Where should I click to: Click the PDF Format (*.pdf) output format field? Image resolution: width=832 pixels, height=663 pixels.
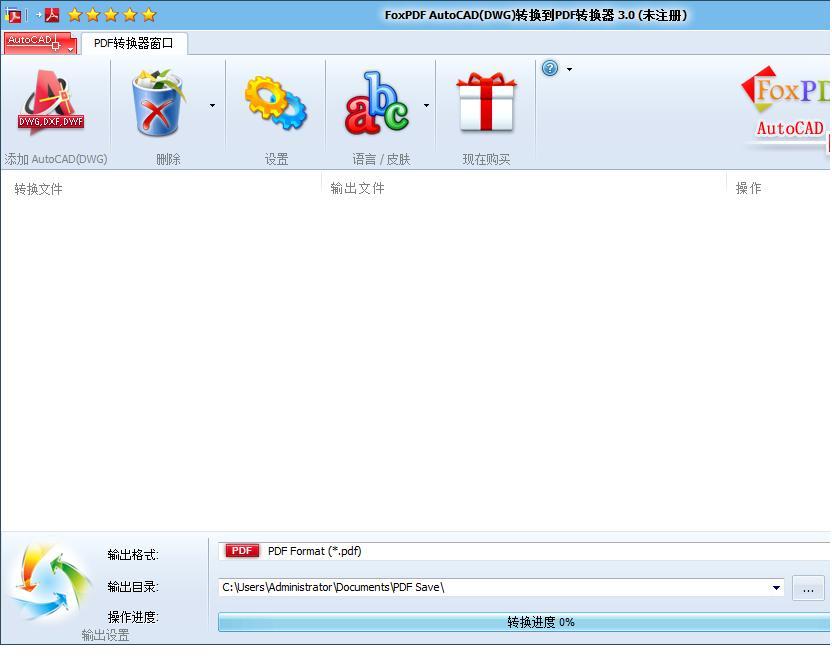click(x=525, y=551)
